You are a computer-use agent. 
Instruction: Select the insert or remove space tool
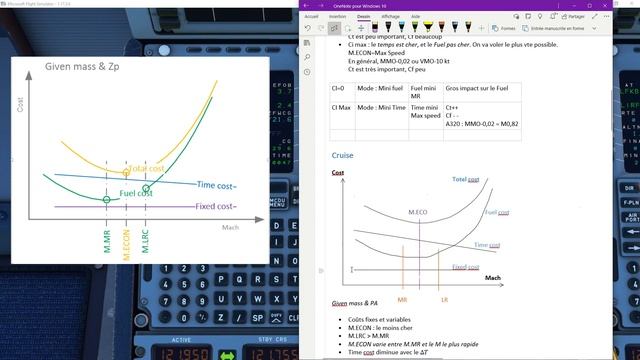[361, 28]
